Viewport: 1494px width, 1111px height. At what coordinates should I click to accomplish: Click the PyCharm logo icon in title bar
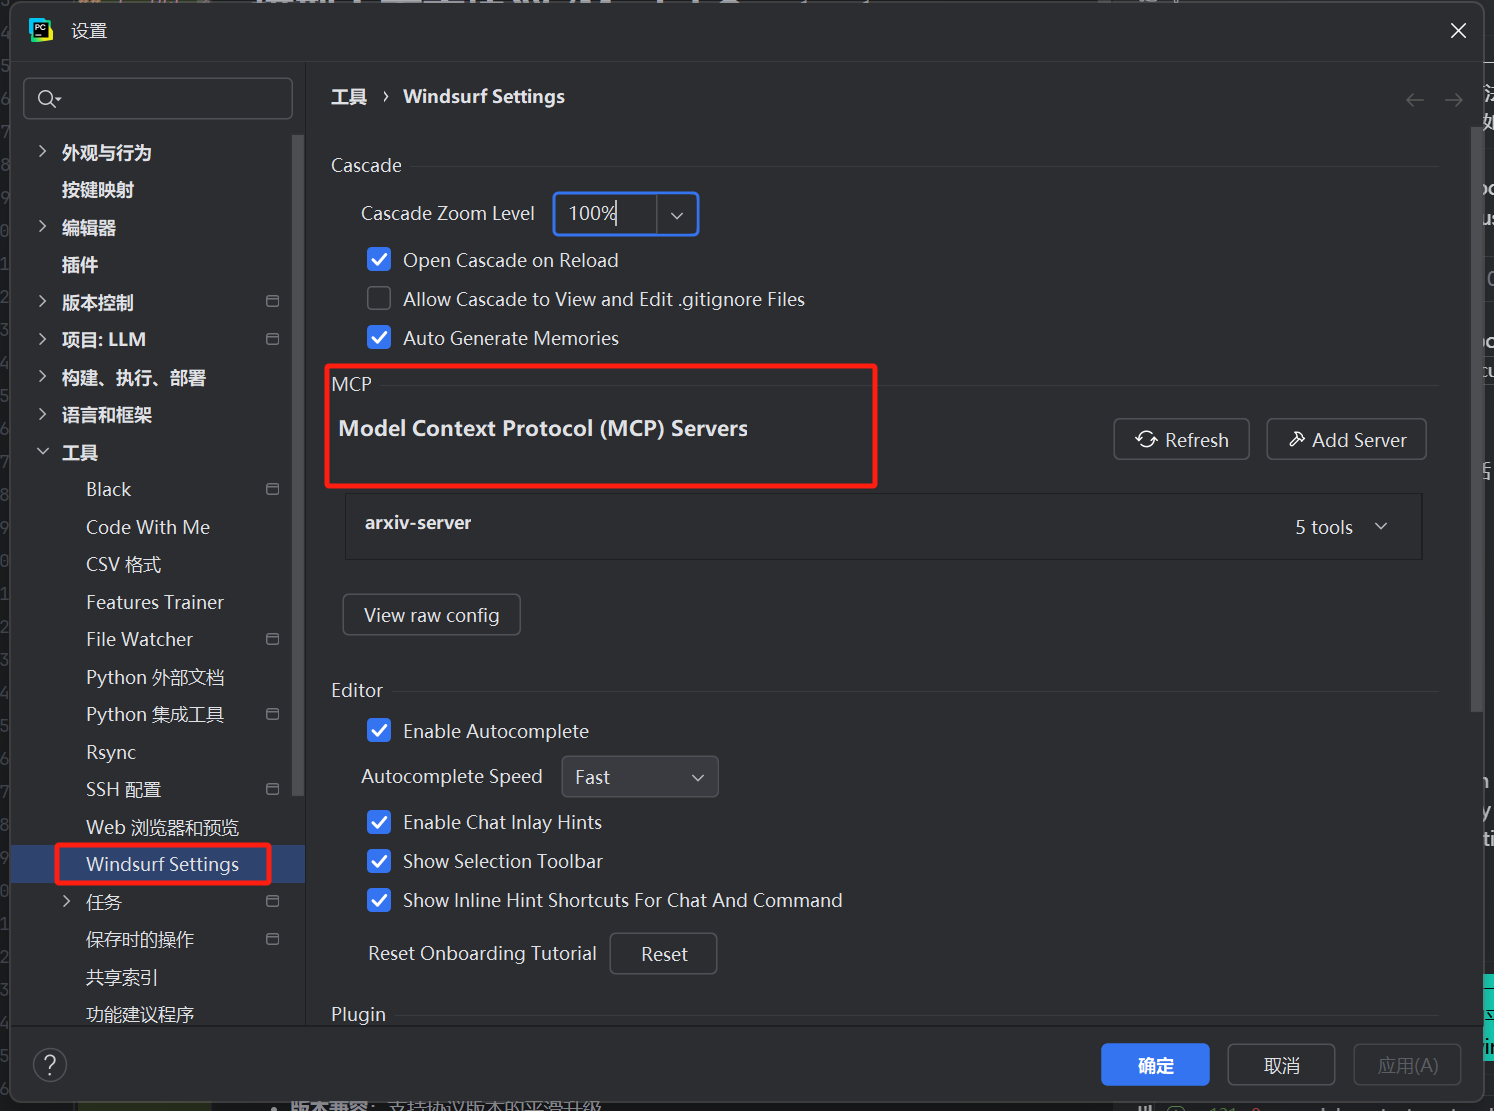coord(41,30)
